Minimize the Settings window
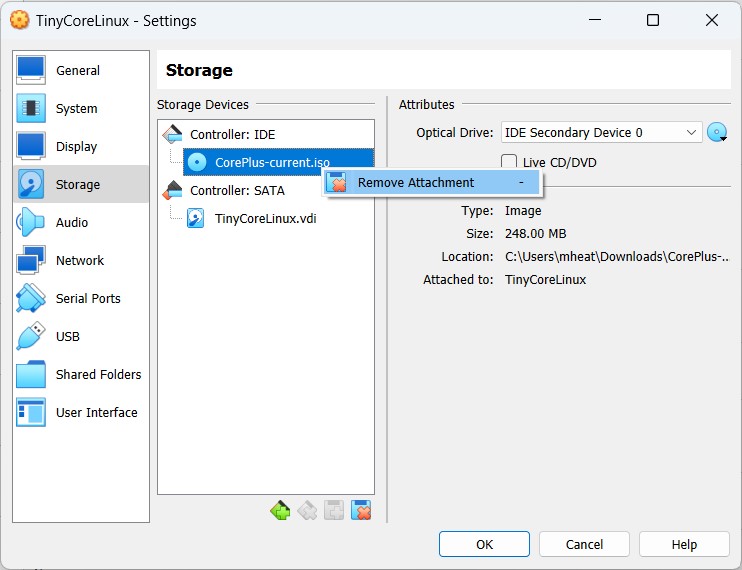Screen dimensions: 742x570 tap(595, 20)
